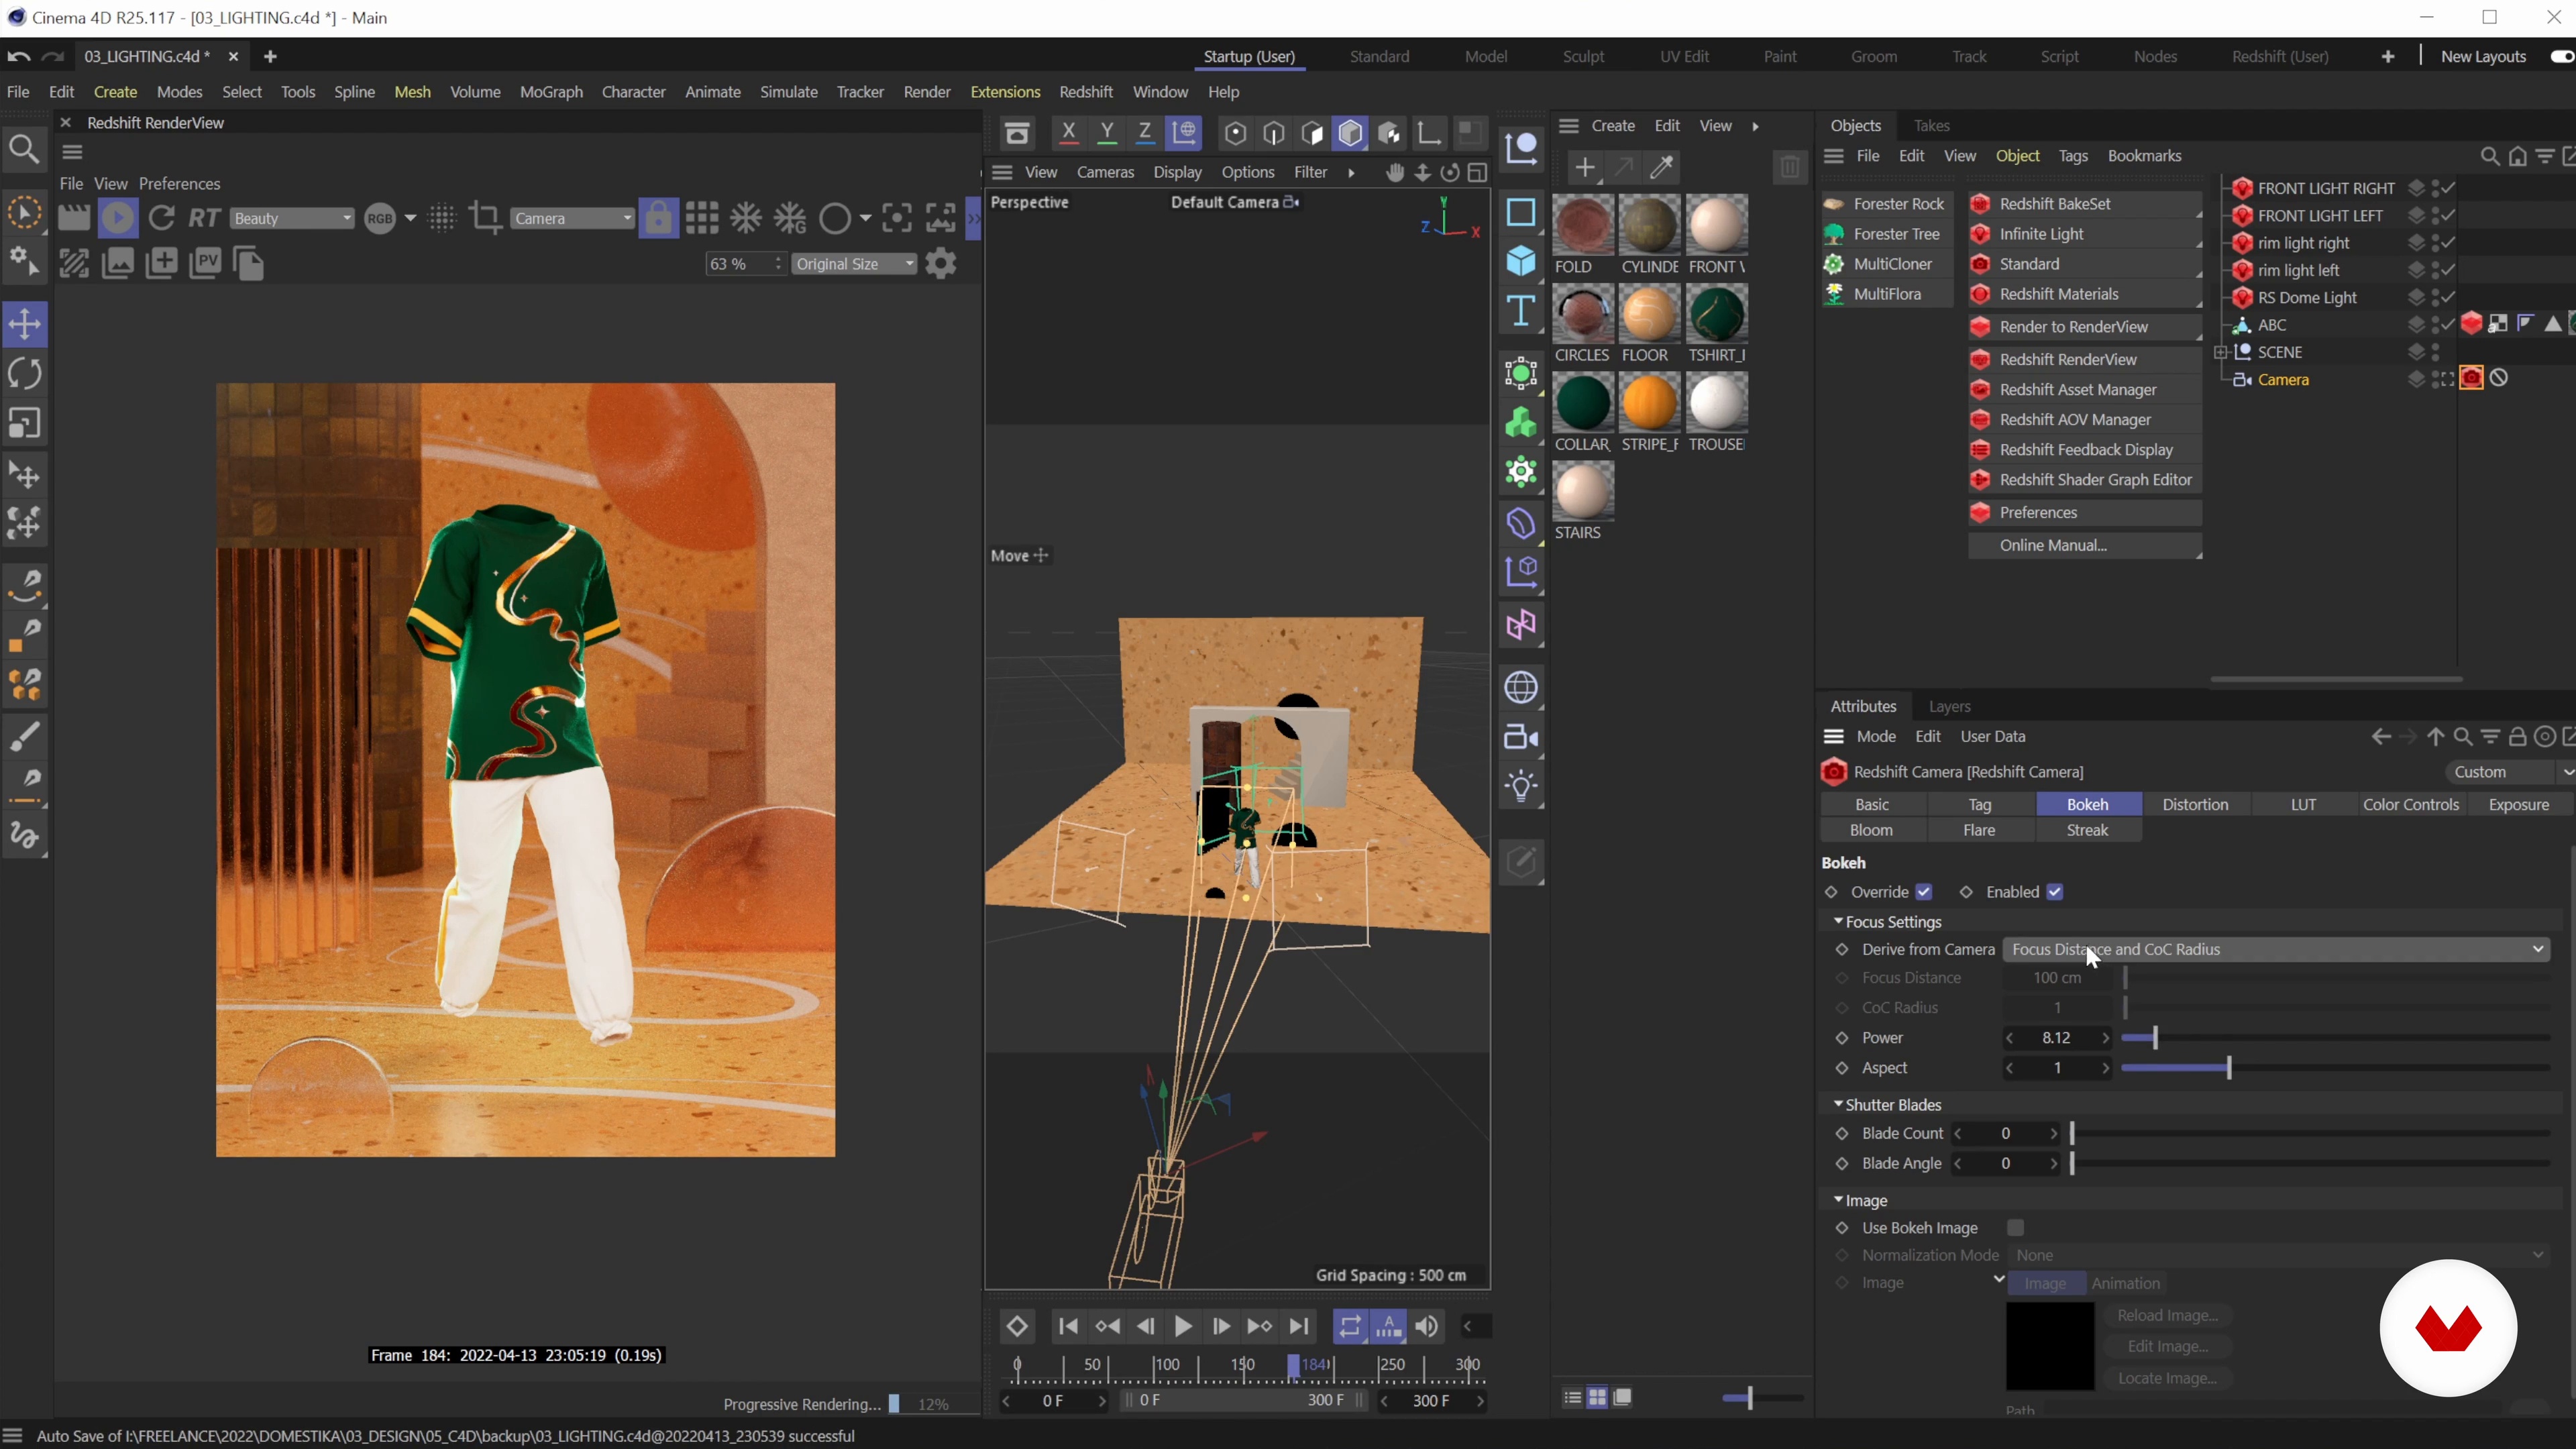This screenshot has width=2576, height=1449.
Task: Open Beauty AOV dropdown
Action: 291,218
